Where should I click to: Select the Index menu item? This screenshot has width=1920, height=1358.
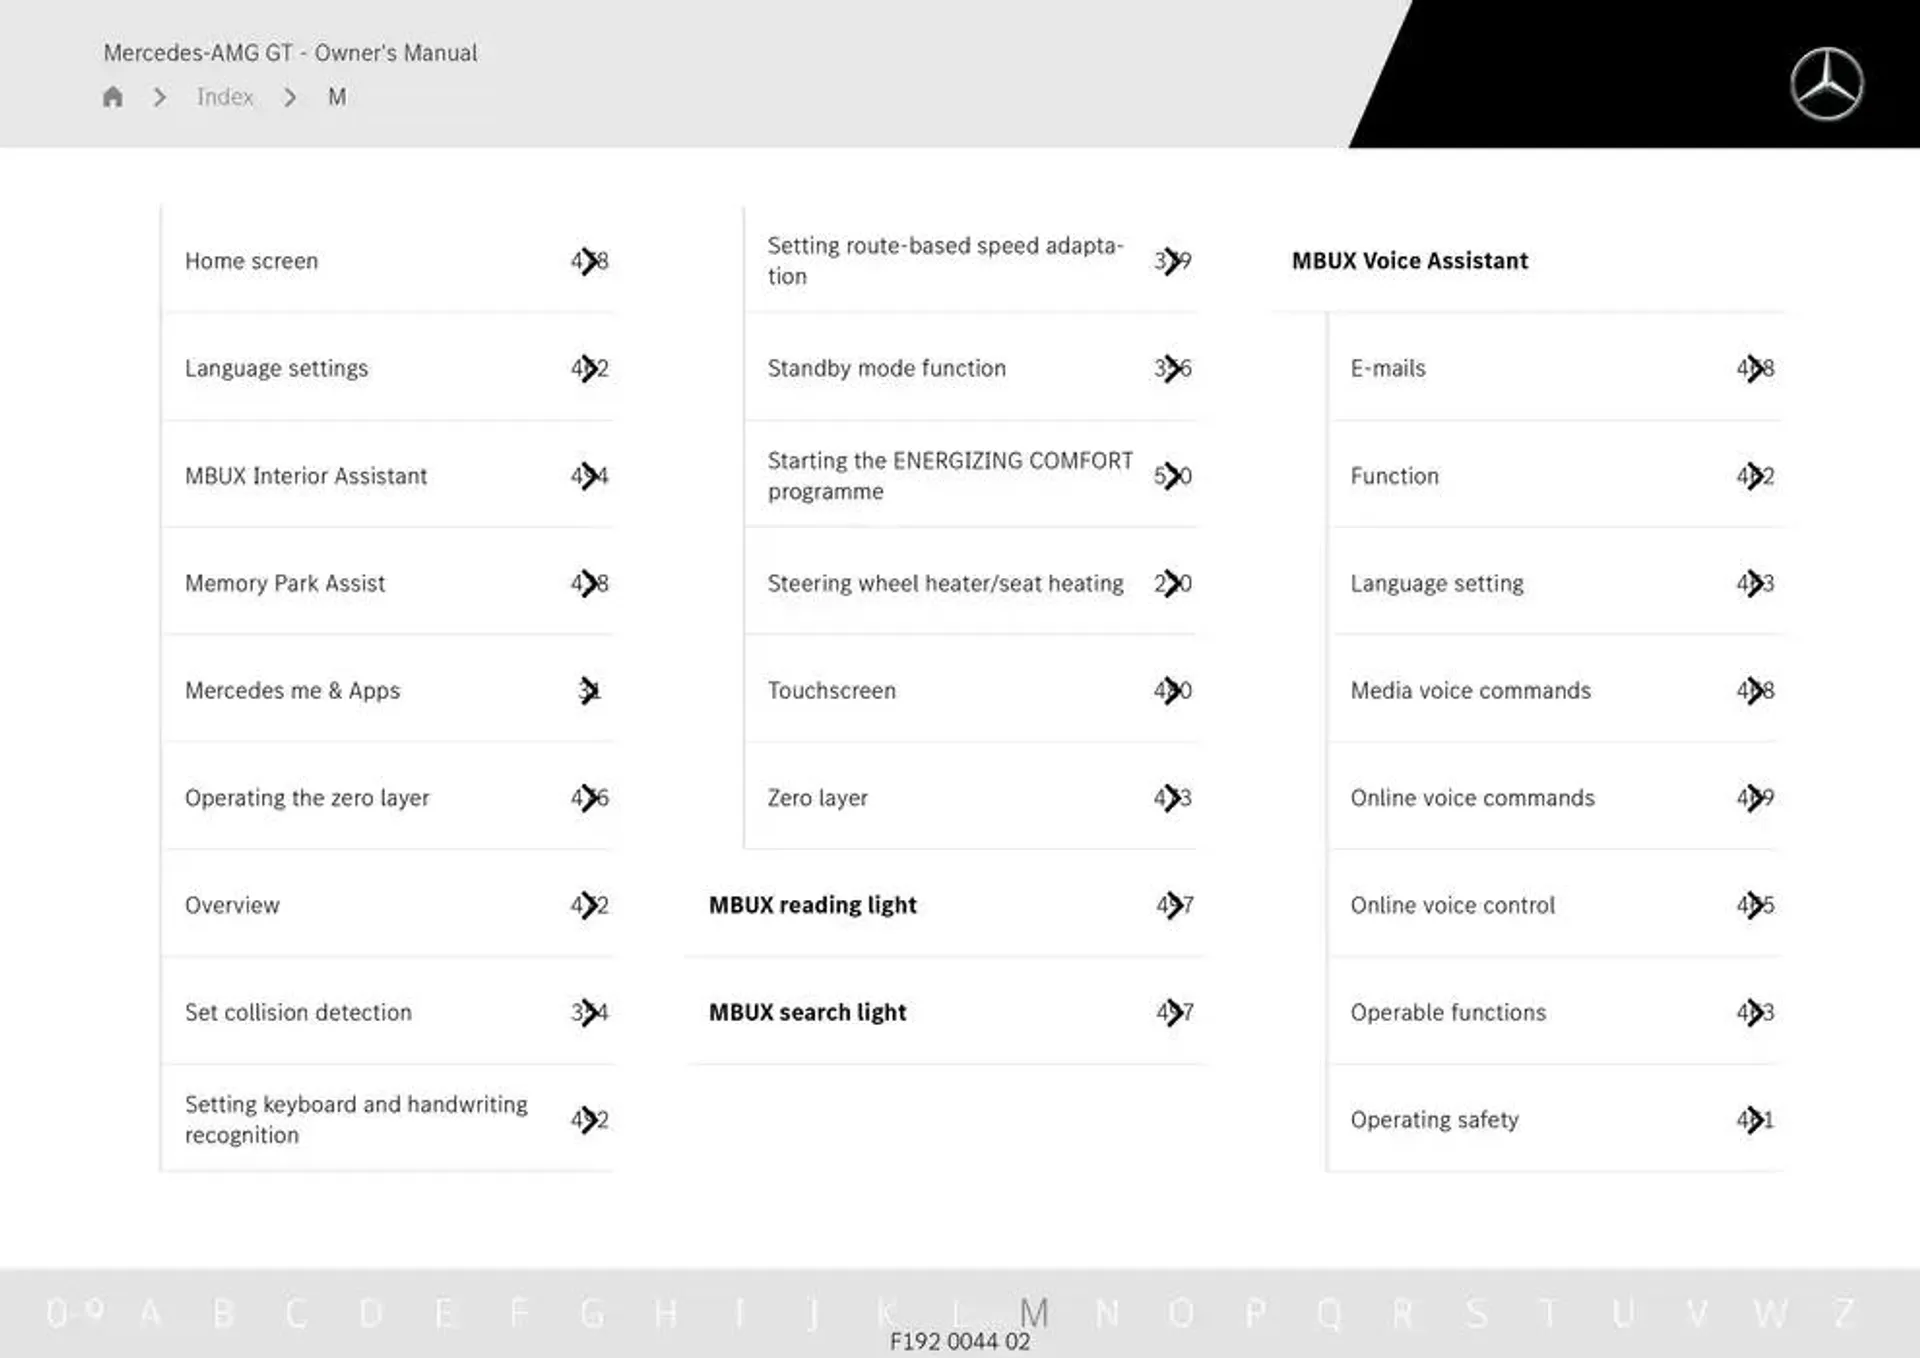pos(225,97)
